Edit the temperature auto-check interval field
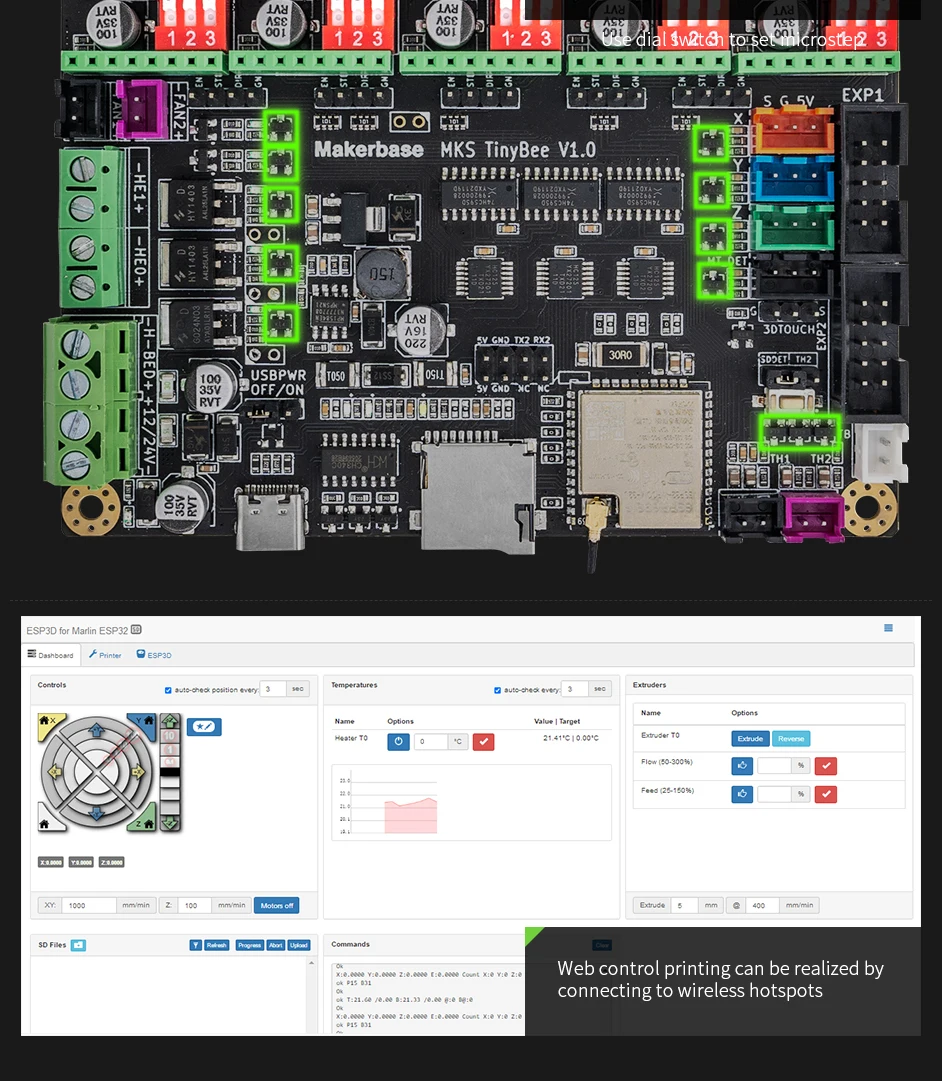This screenshot has width=942, height=1081. pos(575,689)
